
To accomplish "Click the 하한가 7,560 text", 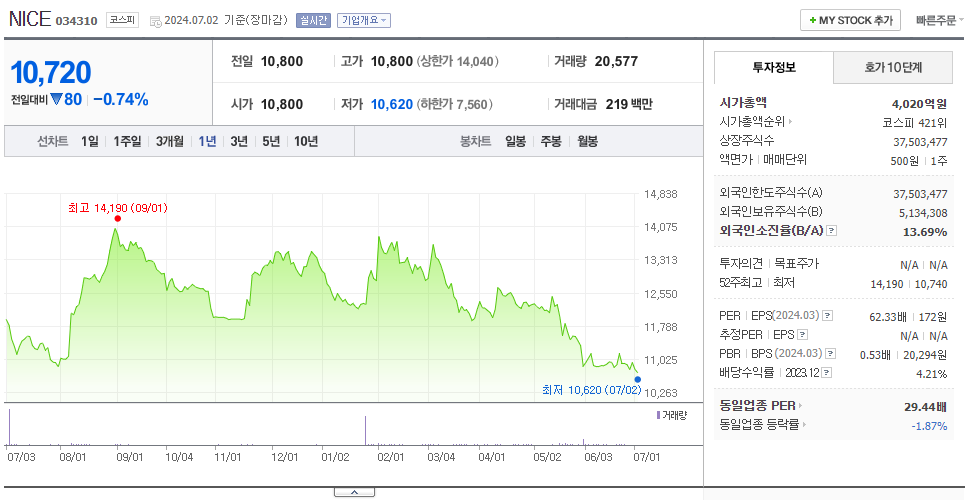I will (x=455, y=105).
